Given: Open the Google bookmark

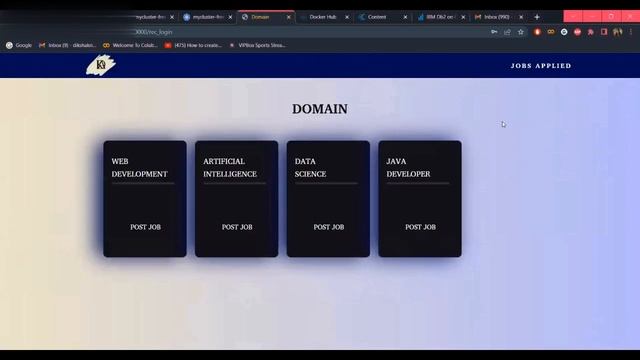Looking at the screenshot, I should point(19,45).
